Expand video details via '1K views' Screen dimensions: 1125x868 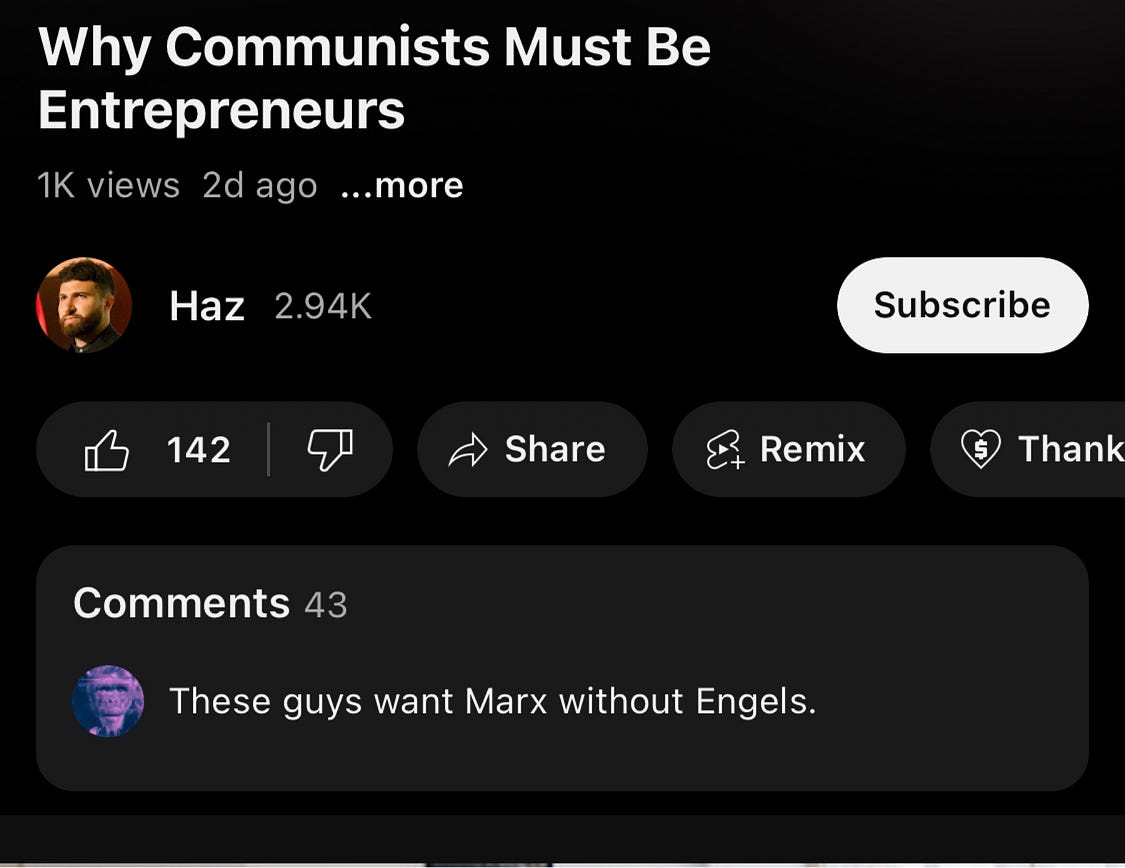click(108, 186)
